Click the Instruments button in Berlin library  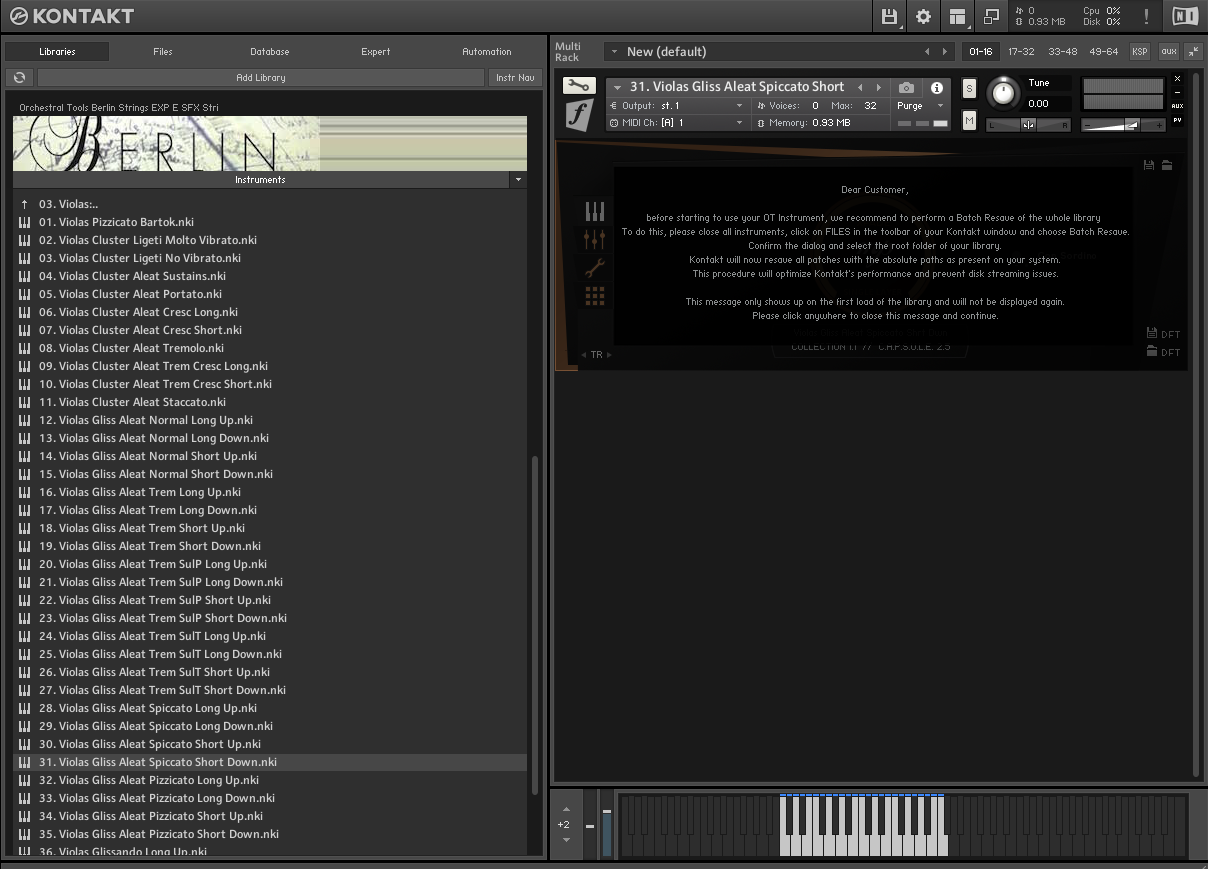pos(260,180)
